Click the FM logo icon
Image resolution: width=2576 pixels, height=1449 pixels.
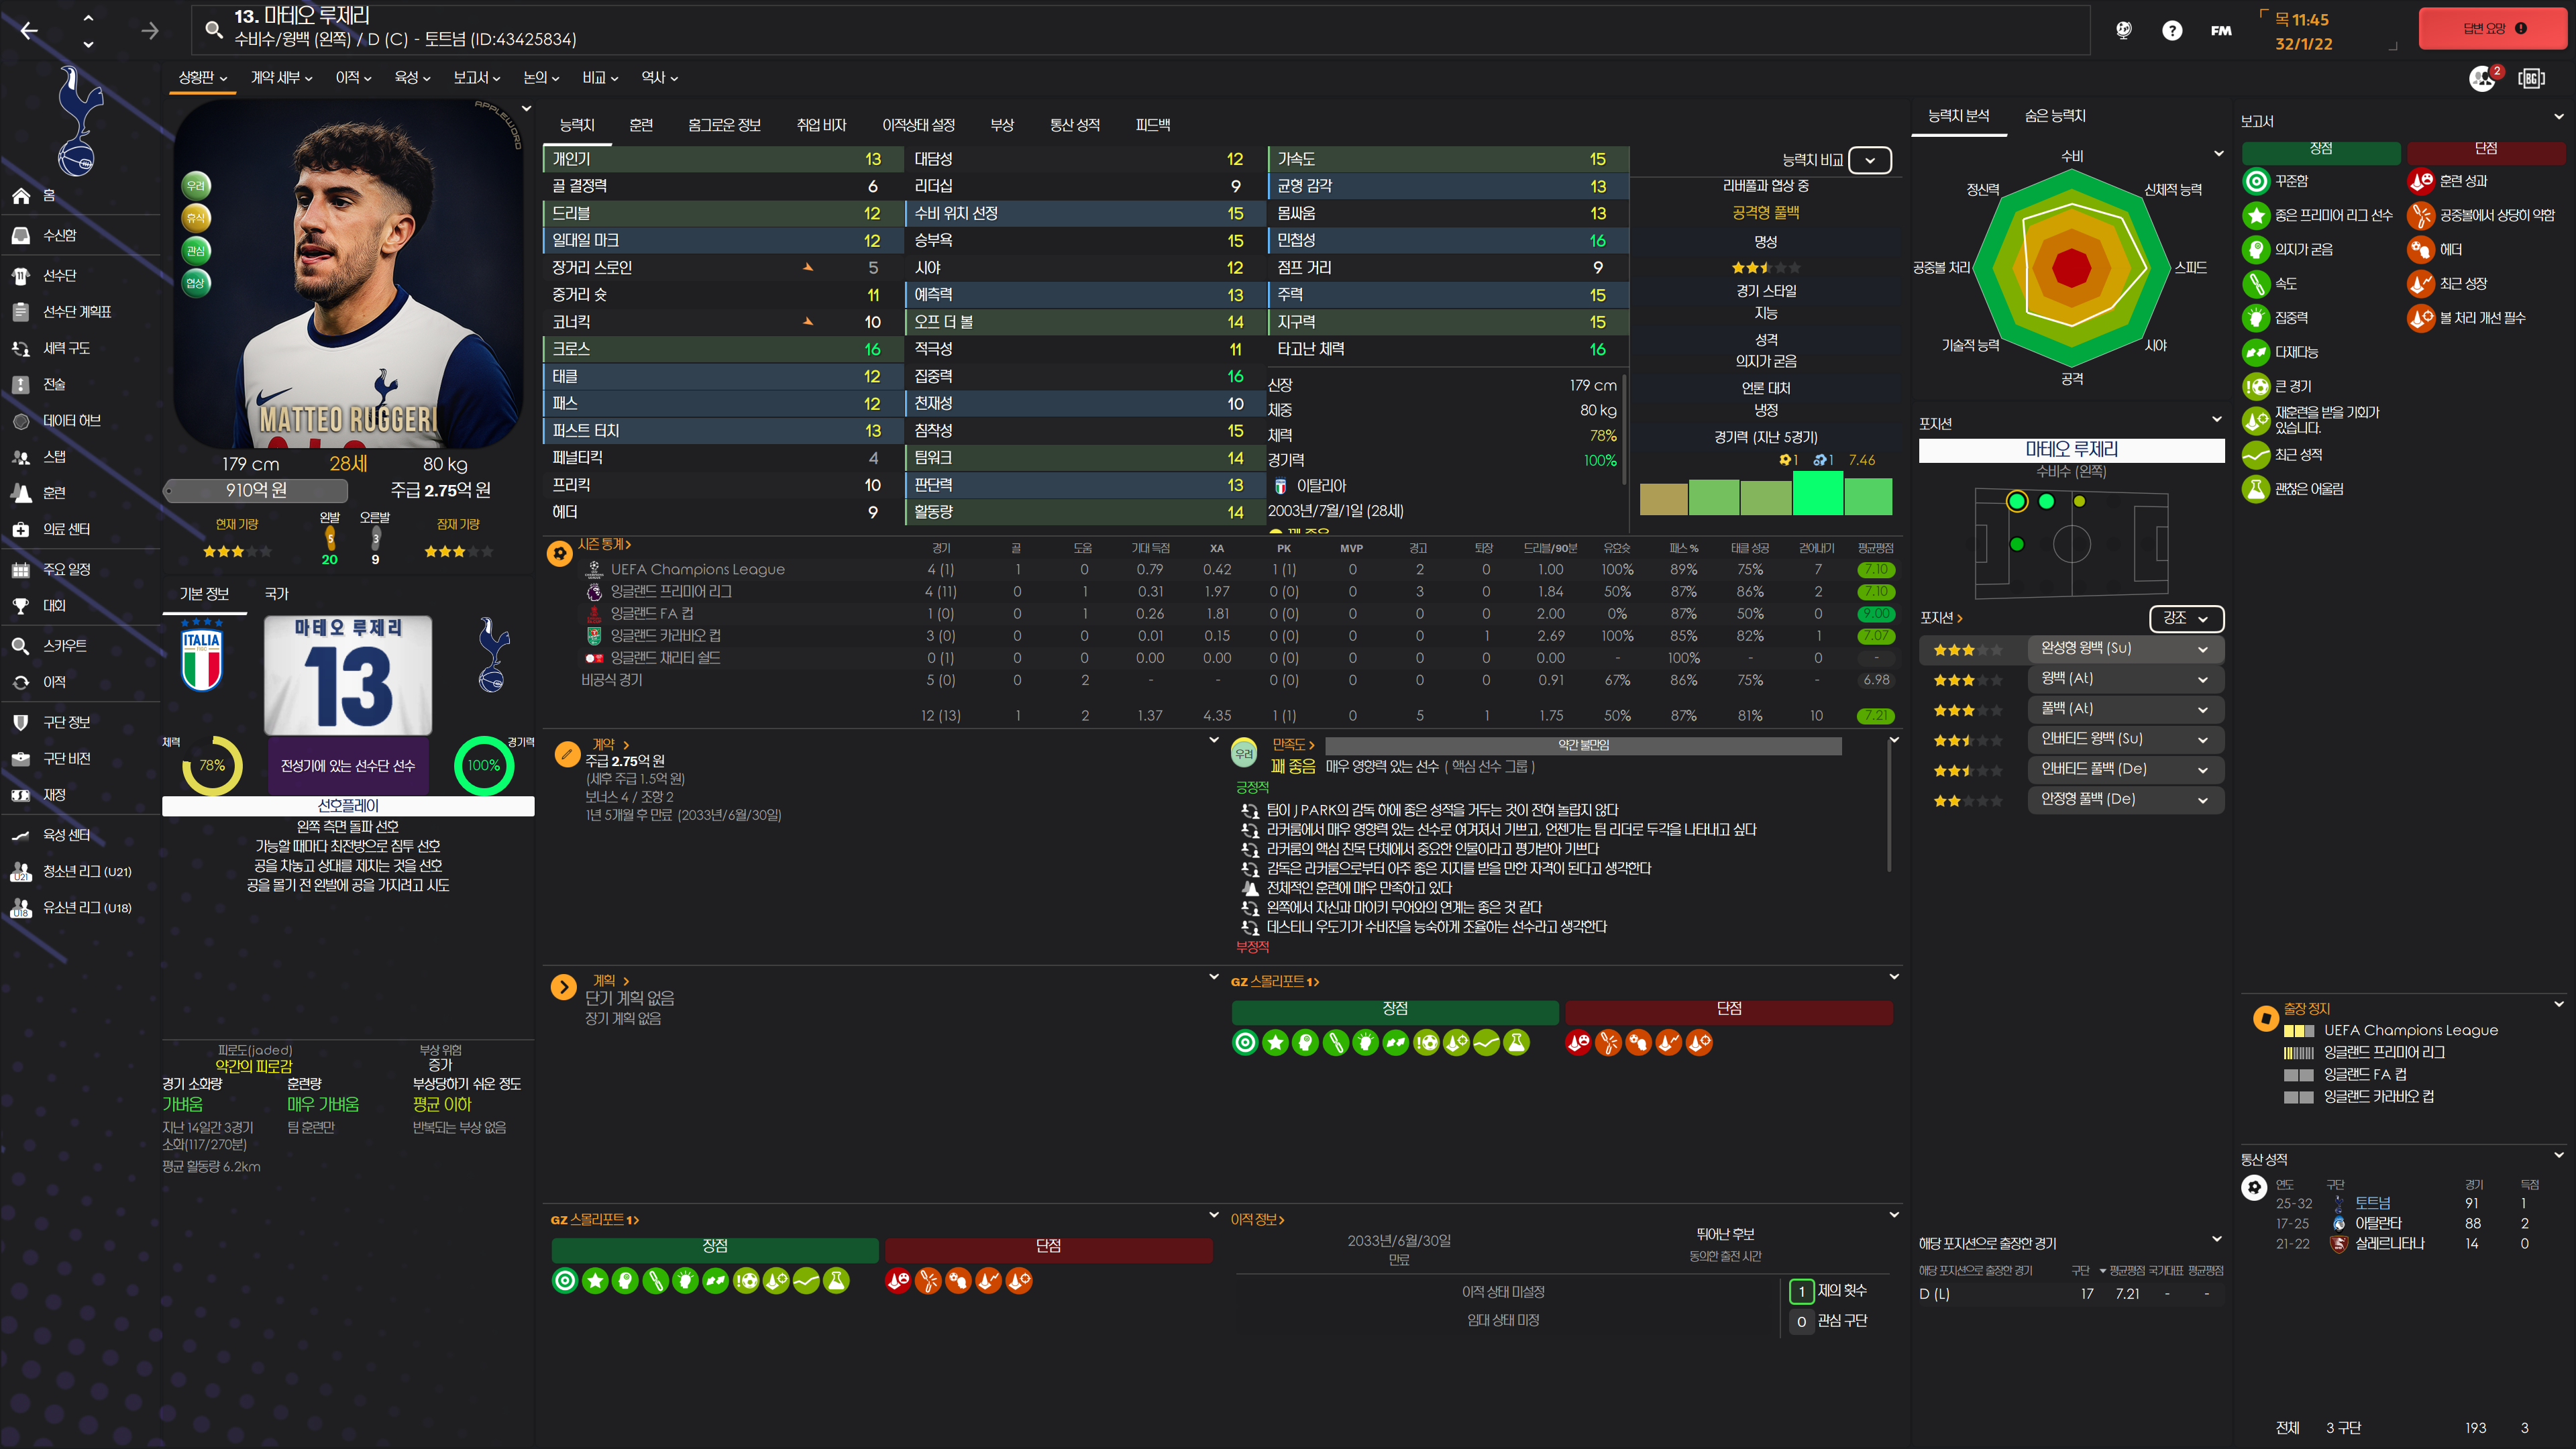[2221, 30]
